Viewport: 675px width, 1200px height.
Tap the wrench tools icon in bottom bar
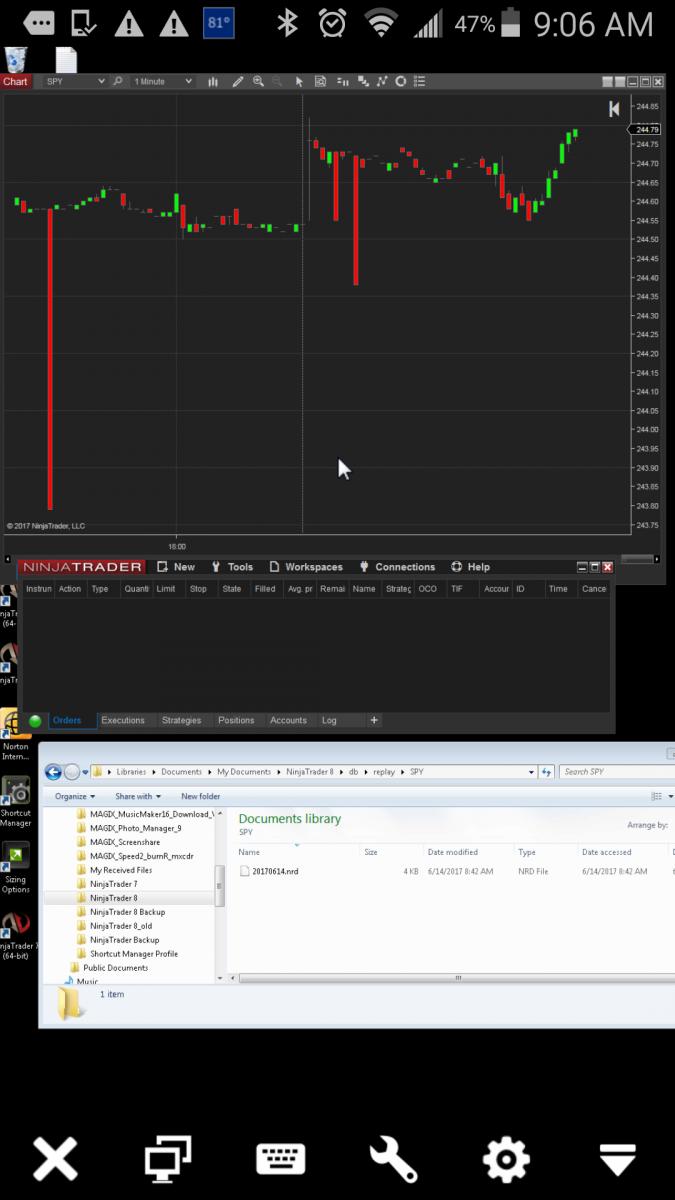(x=393, y=1159)
